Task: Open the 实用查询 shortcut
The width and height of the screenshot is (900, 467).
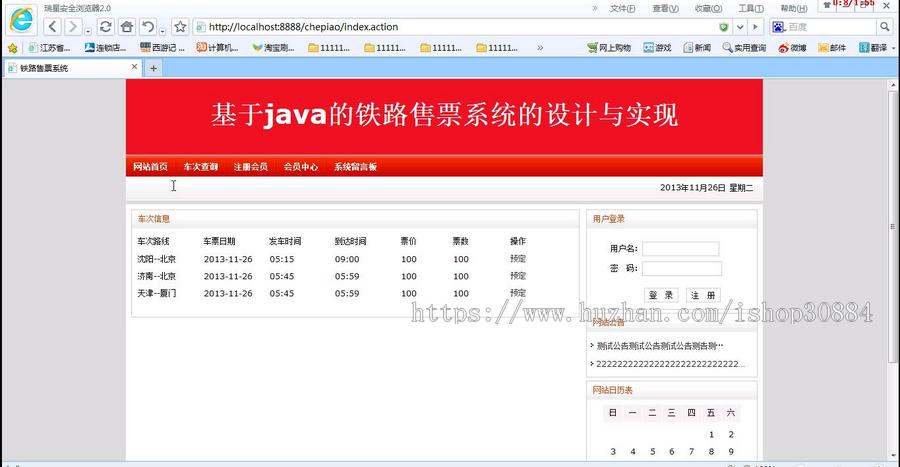Action: tap(744, 48)
